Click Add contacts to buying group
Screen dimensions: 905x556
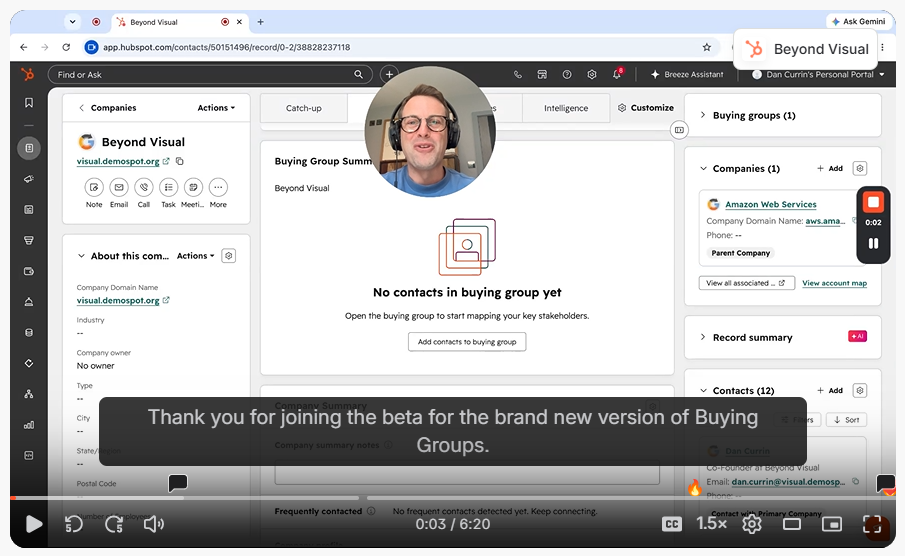point(467,342)
